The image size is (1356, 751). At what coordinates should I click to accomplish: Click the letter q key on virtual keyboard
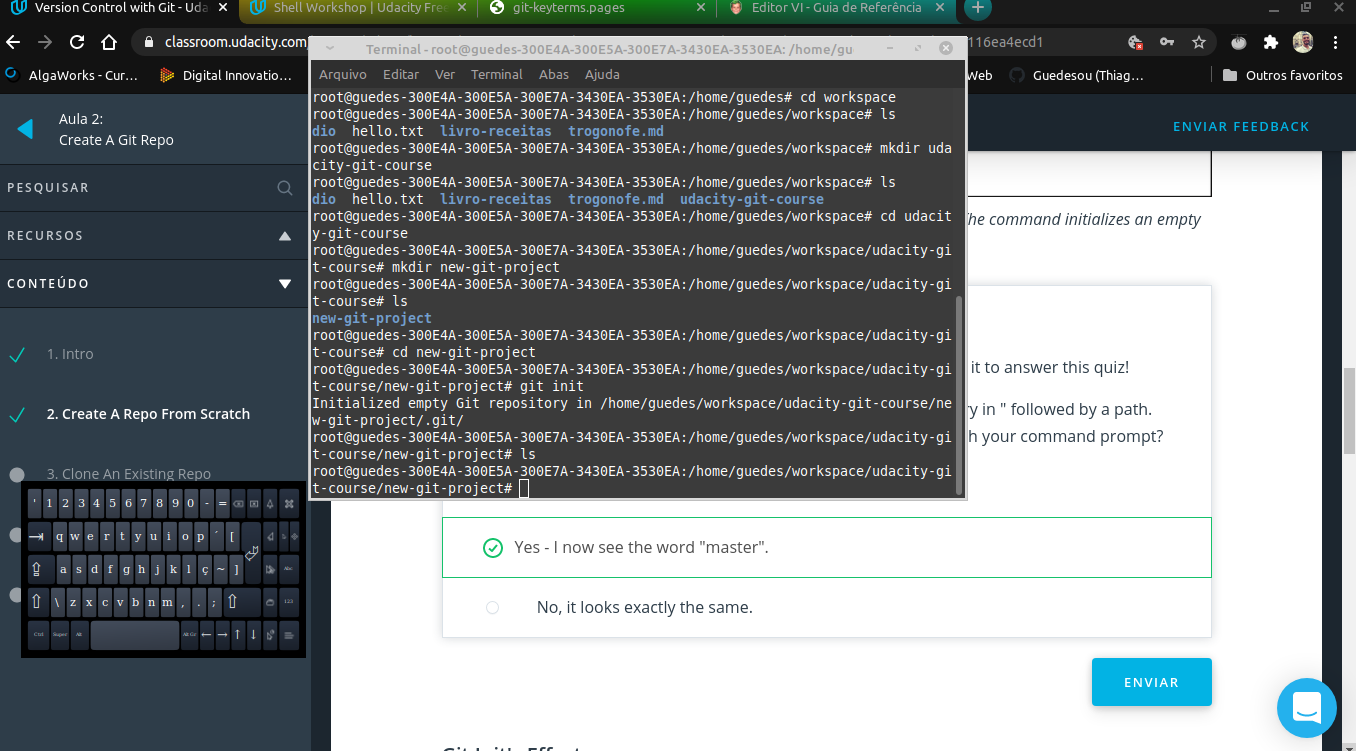(x=60, y=537)
